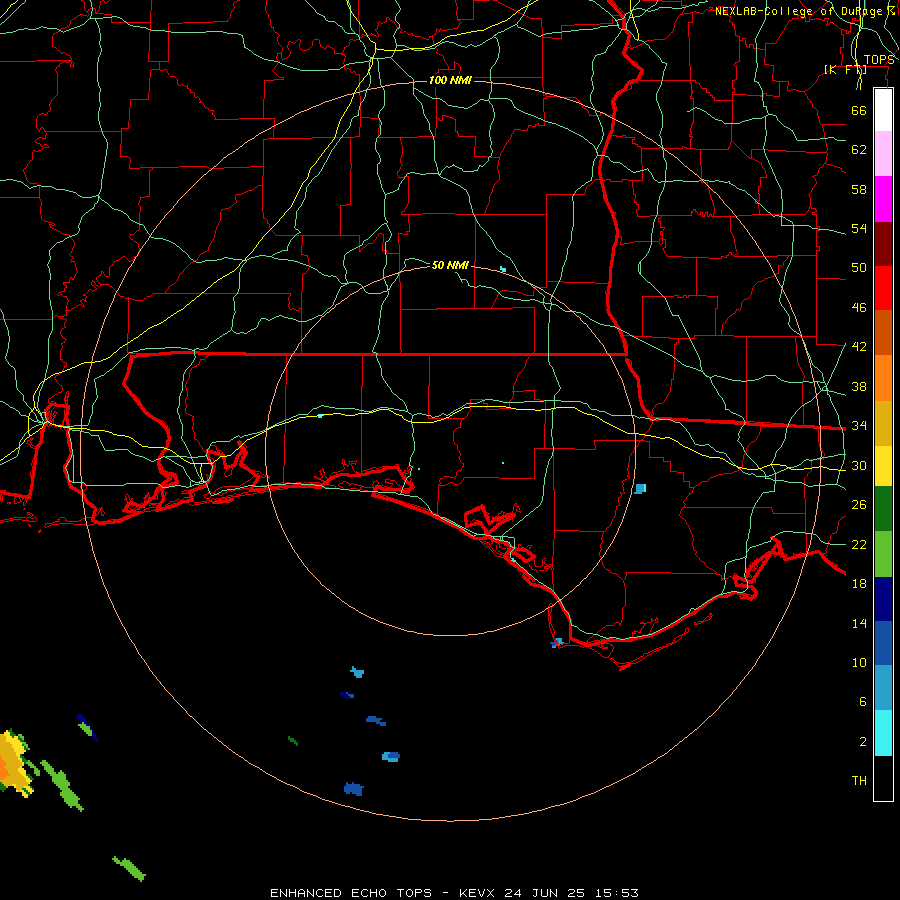Pick the dark orange legend segment
The width and height of the screenshot is (900, 900).
(883, 332)
